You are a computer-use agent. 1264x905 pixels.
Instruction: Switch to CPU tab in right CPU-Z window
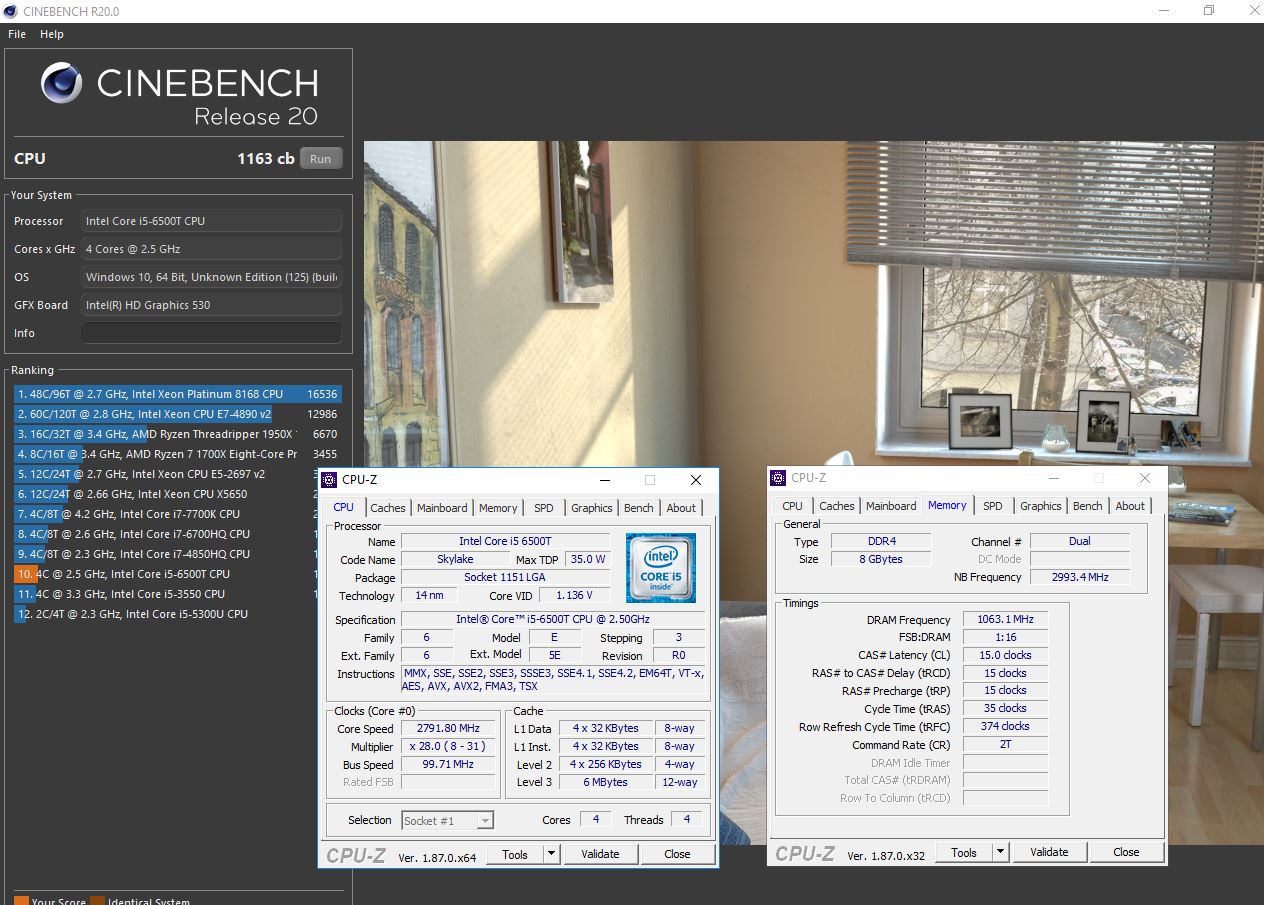tap(792, 506)
